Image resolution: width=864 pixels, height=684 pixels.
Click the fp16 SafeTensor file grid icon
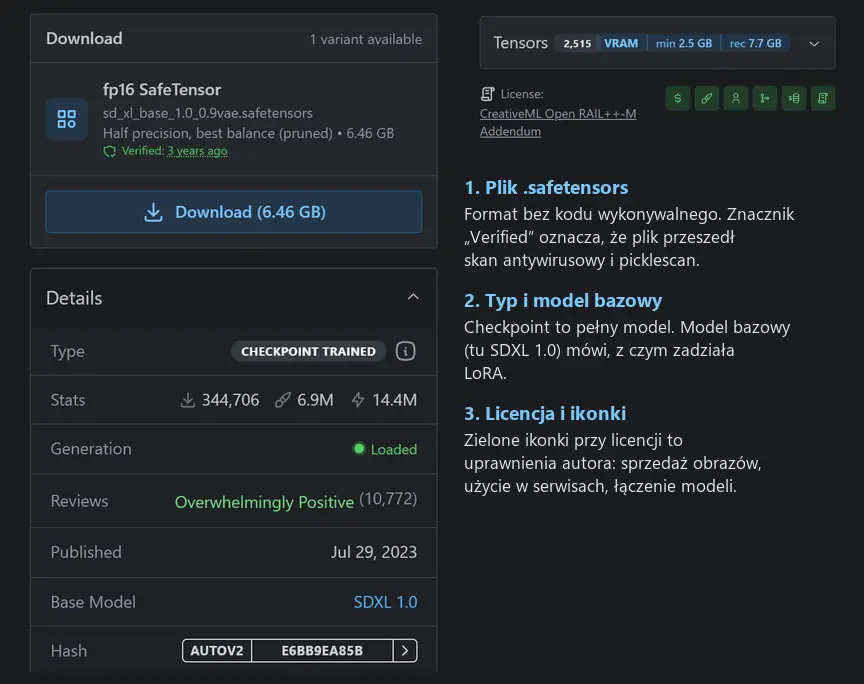67,119
